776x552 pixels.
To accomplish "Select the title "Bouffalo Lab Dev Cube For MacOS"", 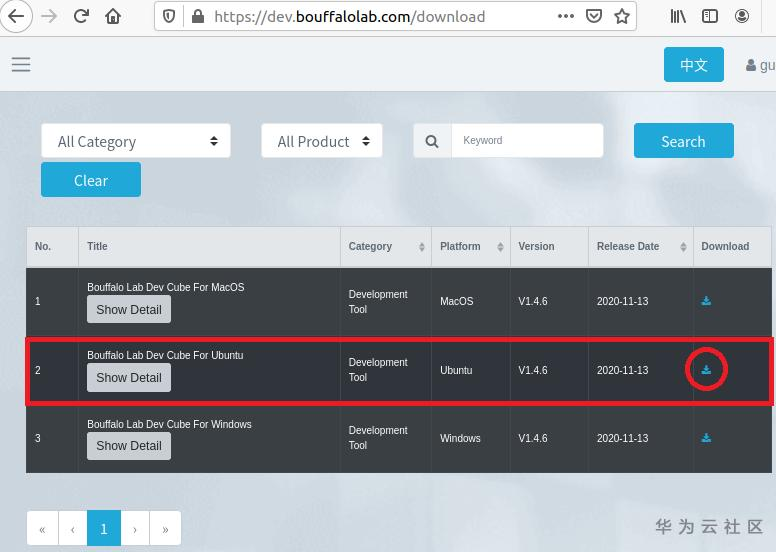I will coord(166,287).
